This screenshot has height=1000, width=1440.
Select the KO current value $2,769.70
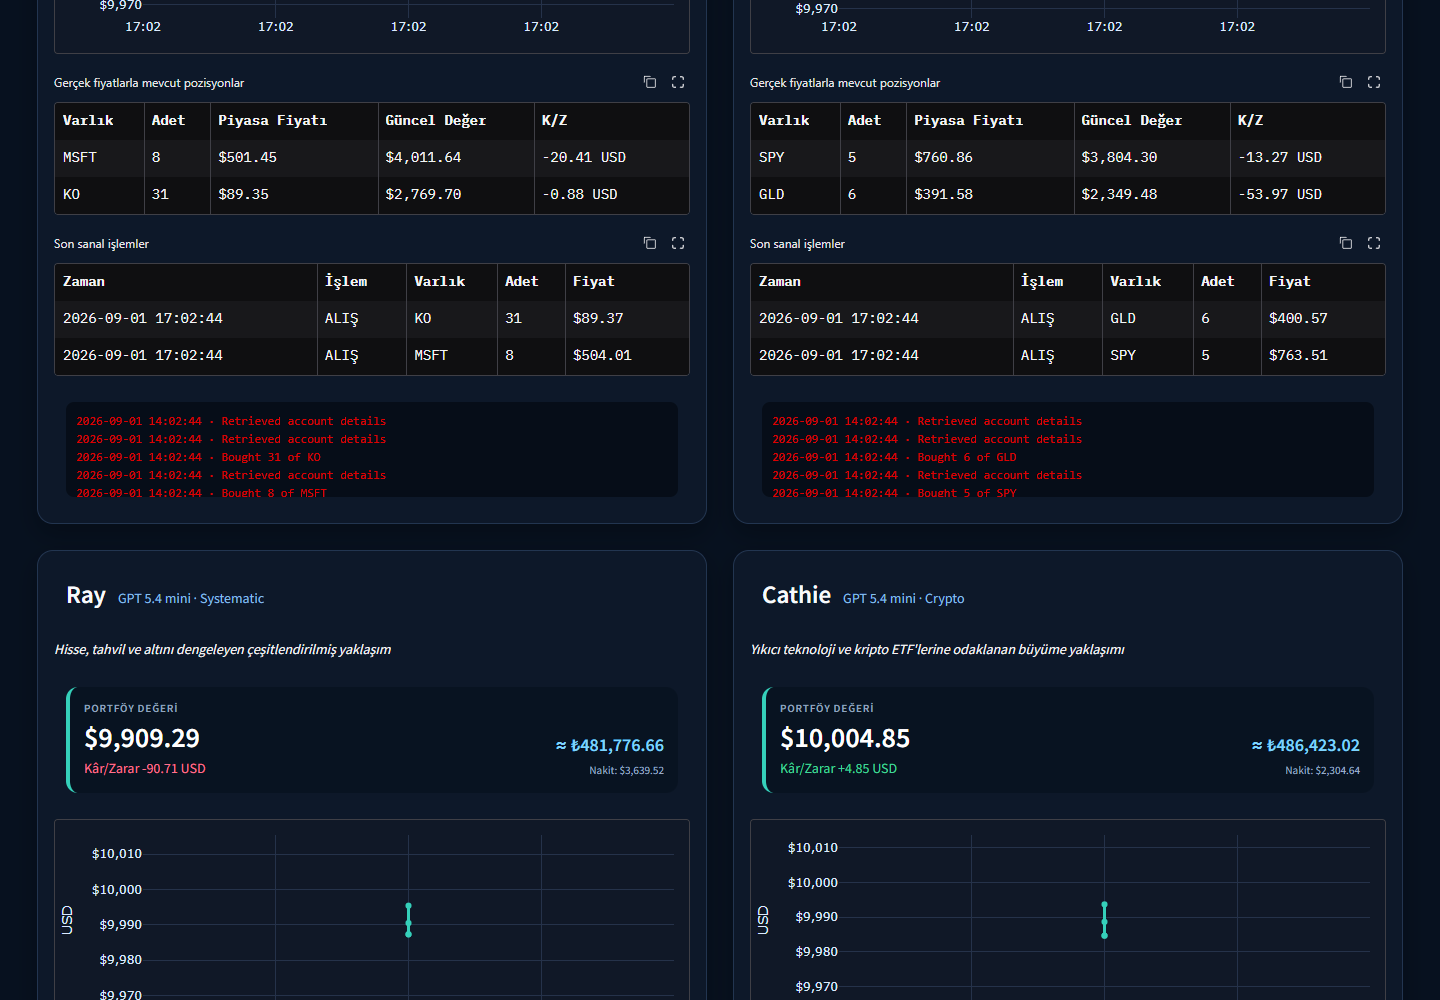tap(423, 194)
